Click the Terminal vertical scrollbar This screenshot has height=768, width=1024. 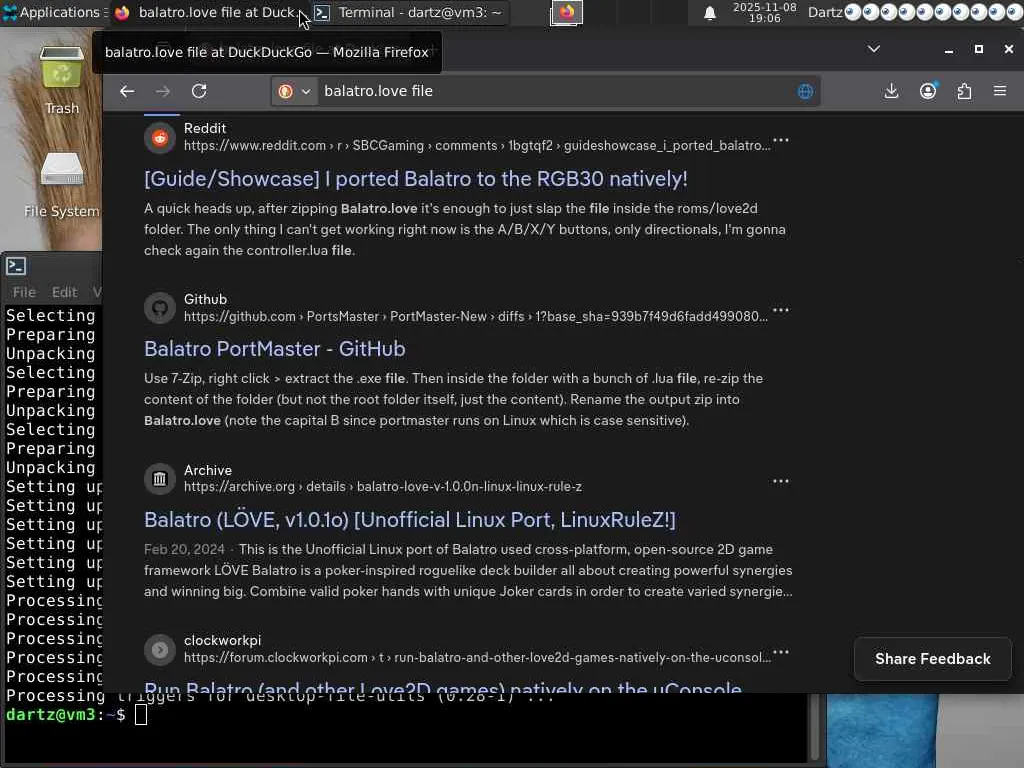click(x=815, y=726)
